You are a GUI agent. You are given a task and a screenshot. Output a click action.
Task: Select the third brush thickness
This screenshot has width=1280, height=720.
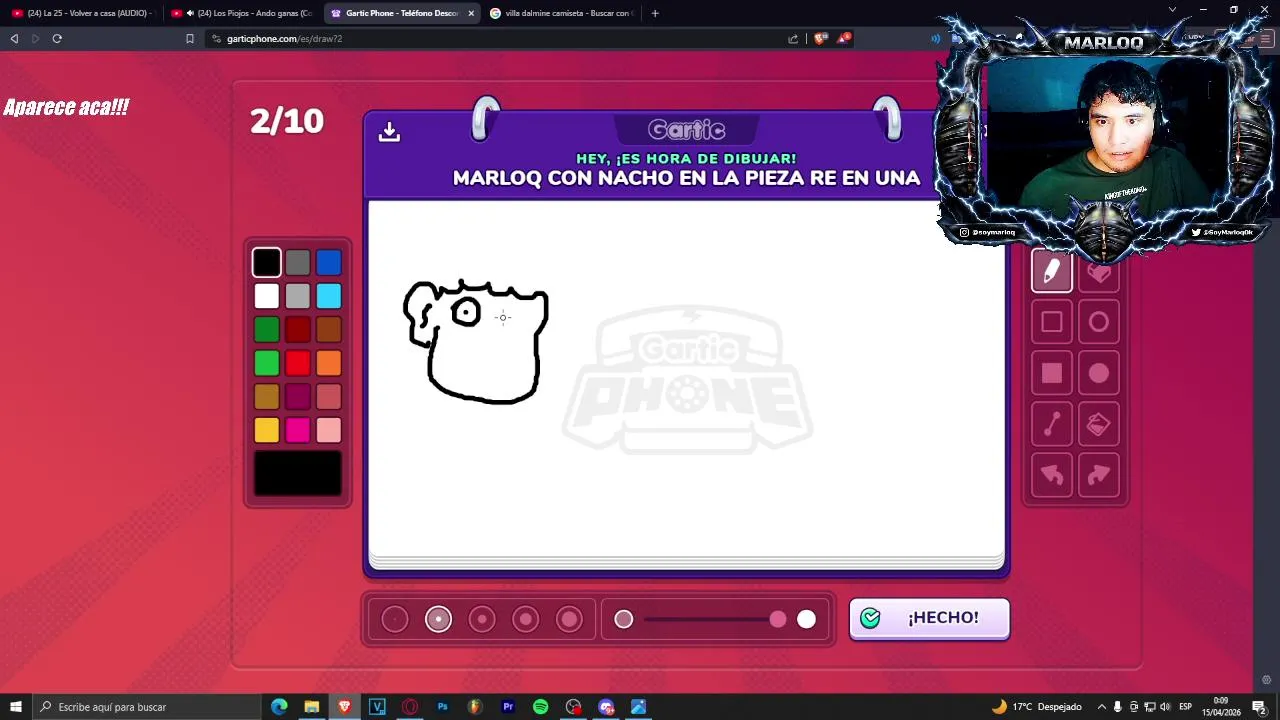482,620
